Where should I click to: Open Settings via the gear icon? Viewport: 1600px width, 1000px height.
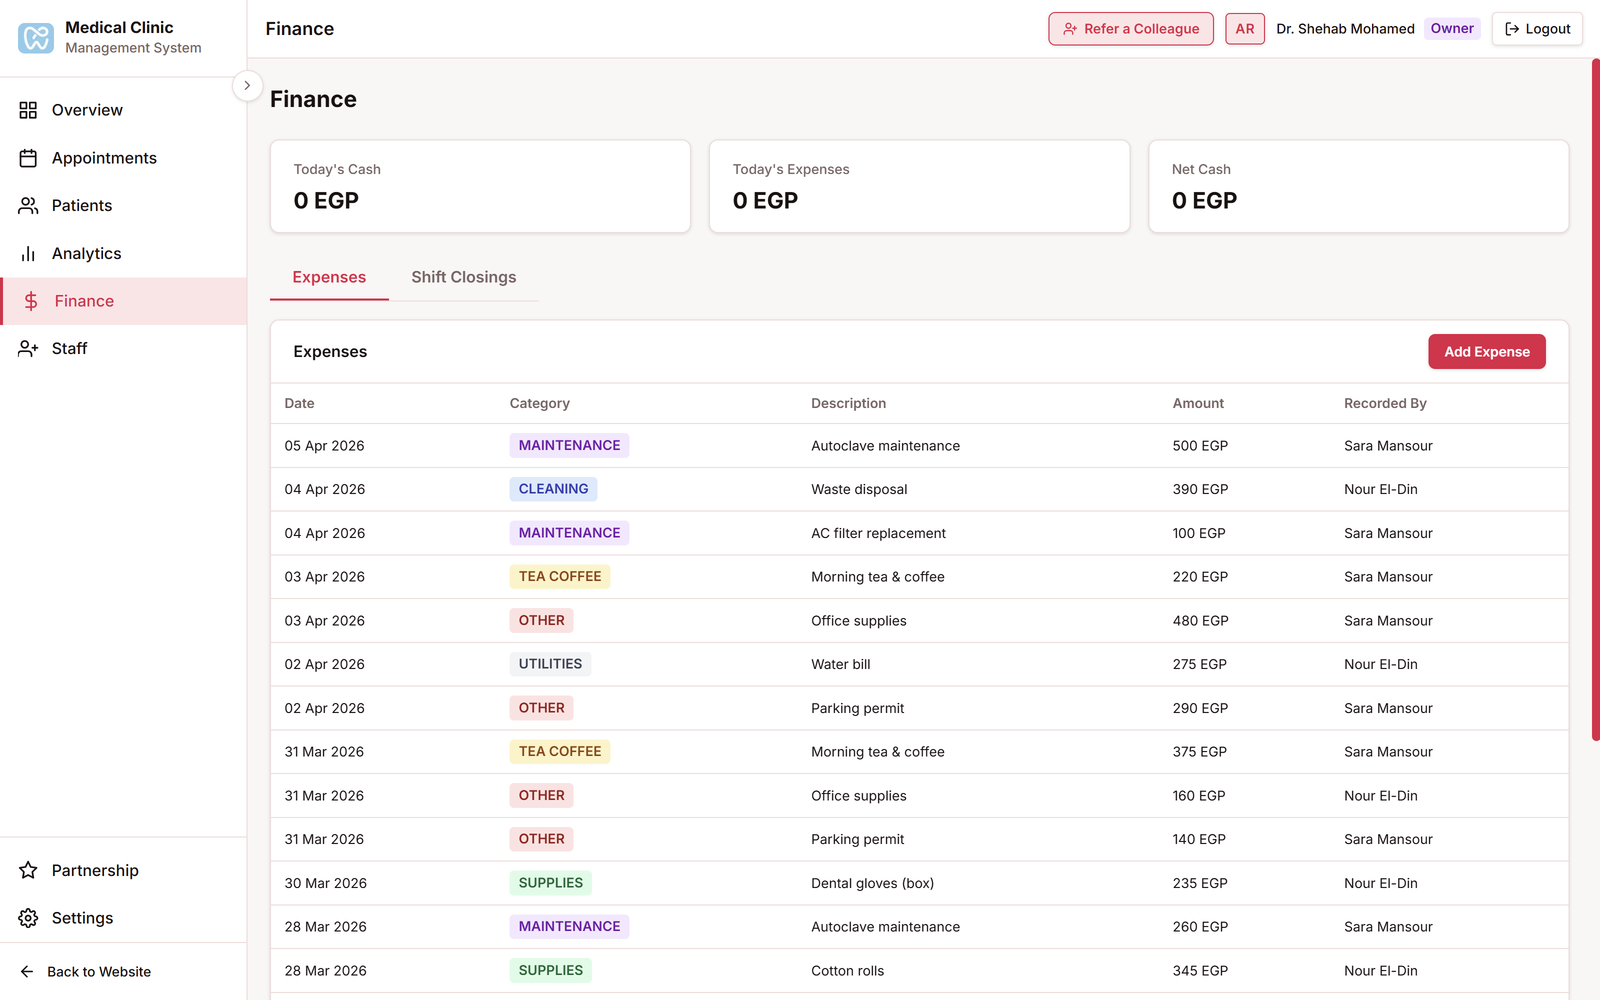[x=28, y=918]
